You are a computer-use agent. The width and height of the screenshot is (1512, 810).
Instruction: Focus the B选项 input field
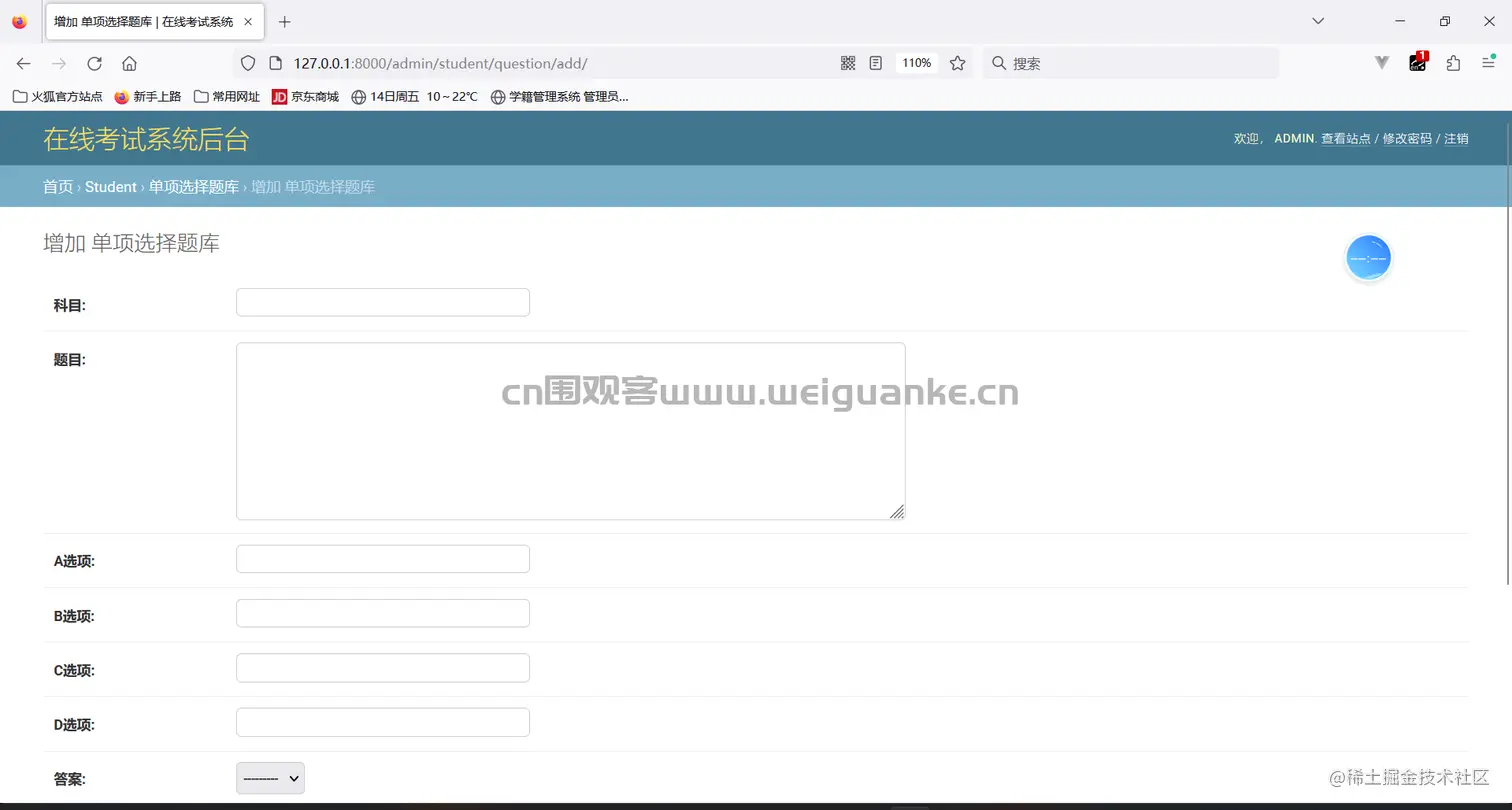point(383,613)
